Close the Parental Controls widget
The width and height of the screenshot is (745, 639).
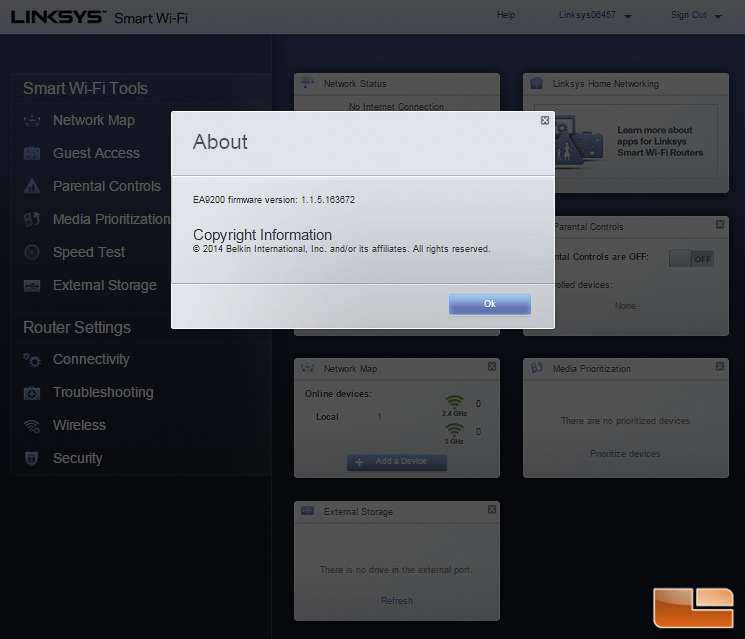(720, 224)
